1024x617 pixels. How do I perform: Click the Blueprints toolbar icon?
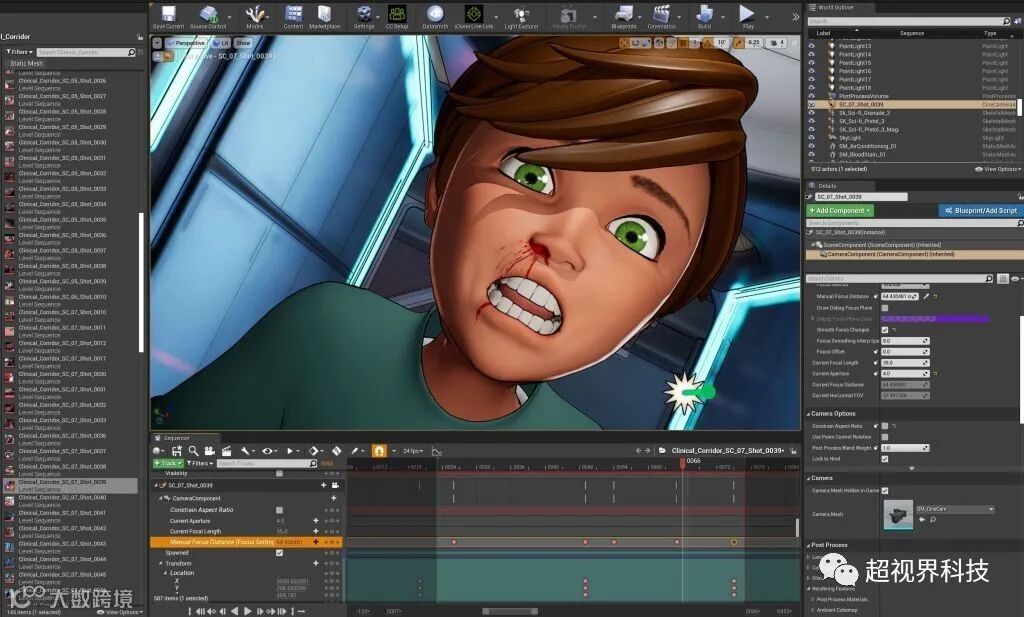click(x=623, y=15)
